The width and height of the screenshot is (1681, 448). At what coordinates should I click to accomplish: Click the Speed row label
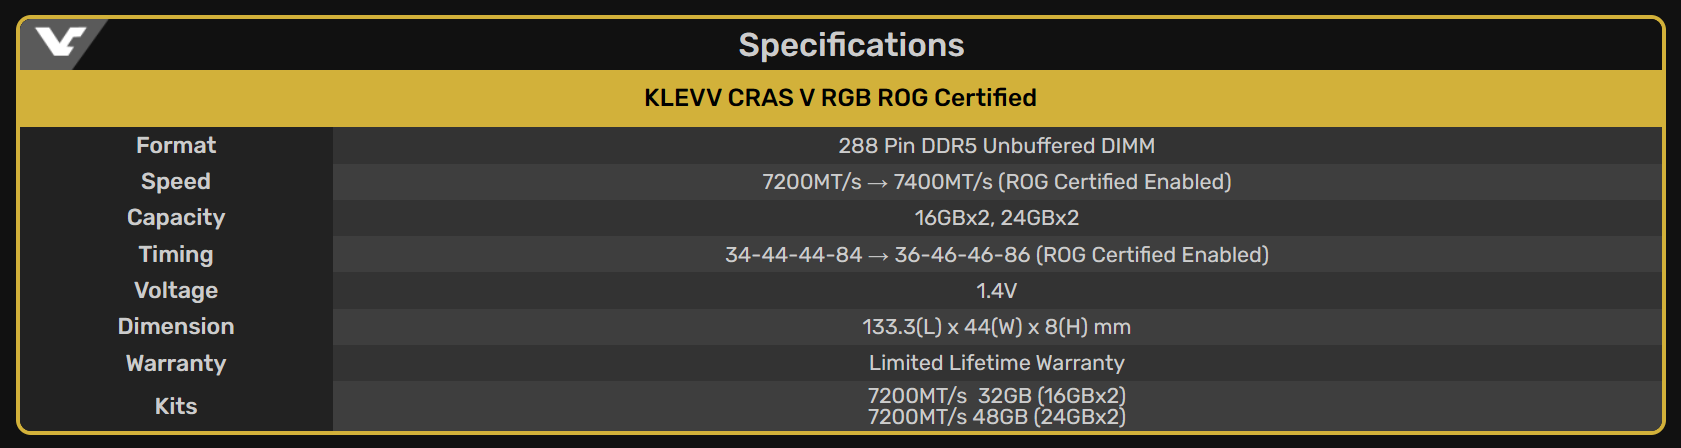(x=176, y=181)
